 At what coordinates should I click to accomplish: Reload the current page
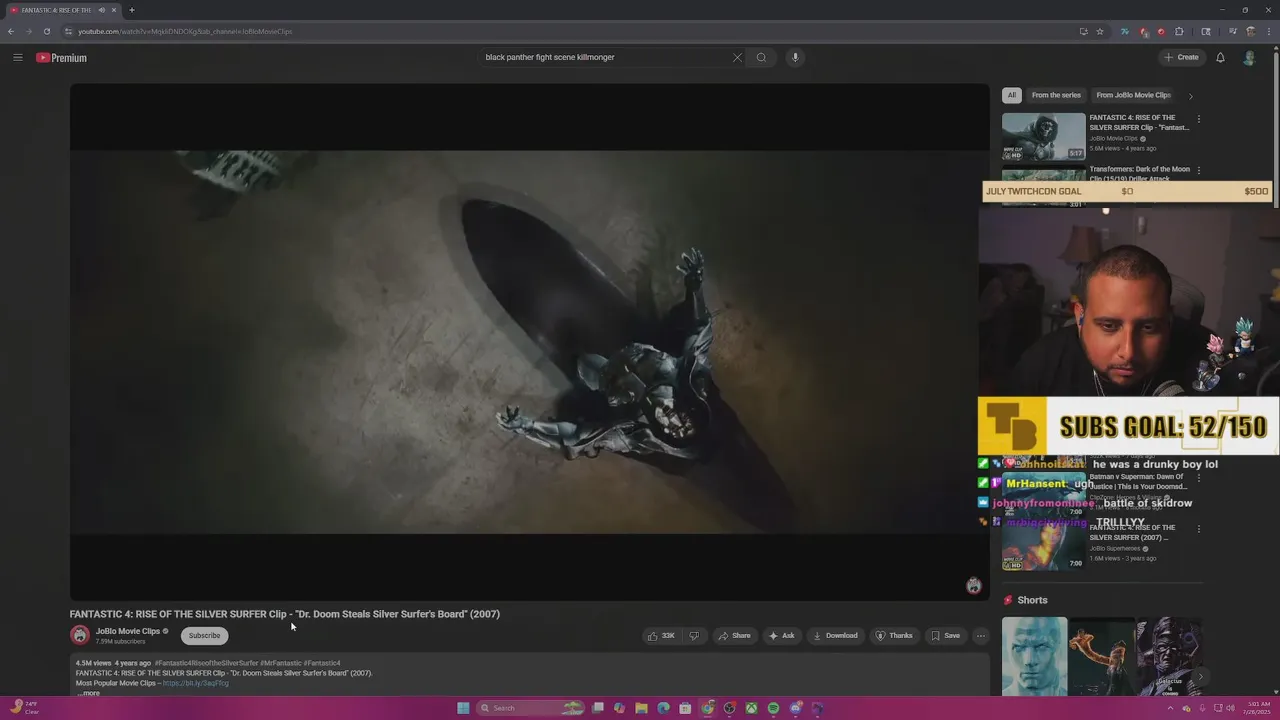tap(46, 31)
